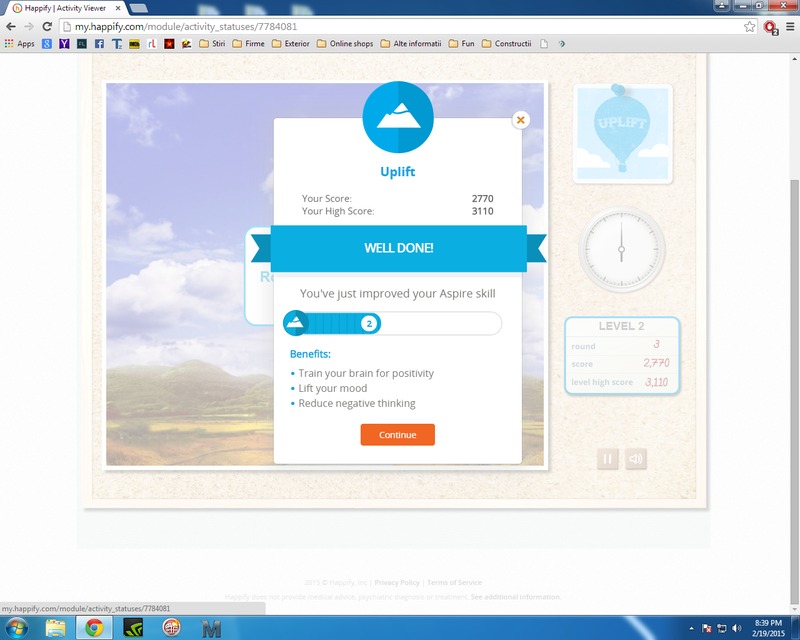Select the Happify Activity Viewer tab
This screenshot has width=800, height=640.
click(64, 8)
